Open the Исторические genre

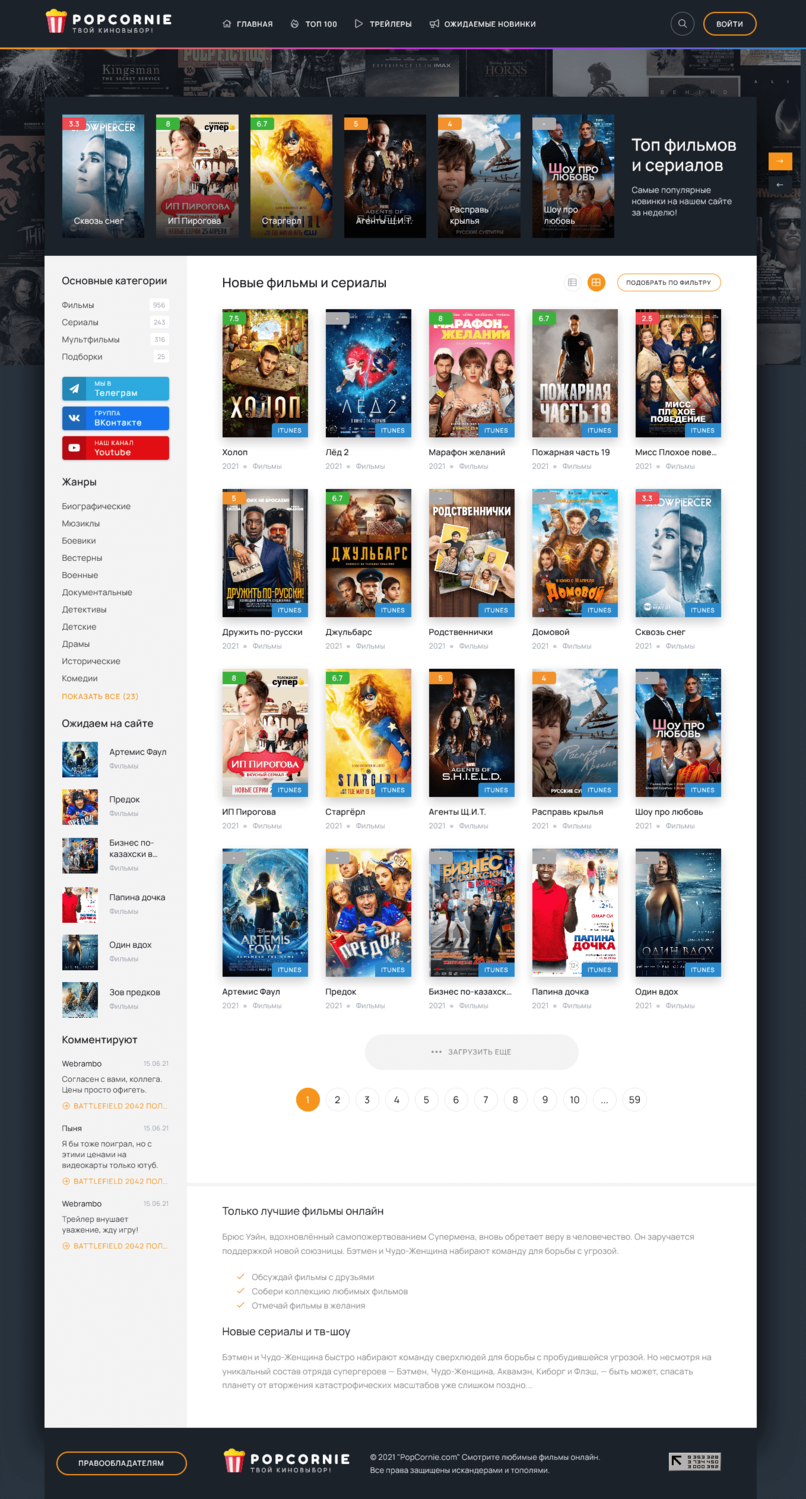click(x=91, y=661)
